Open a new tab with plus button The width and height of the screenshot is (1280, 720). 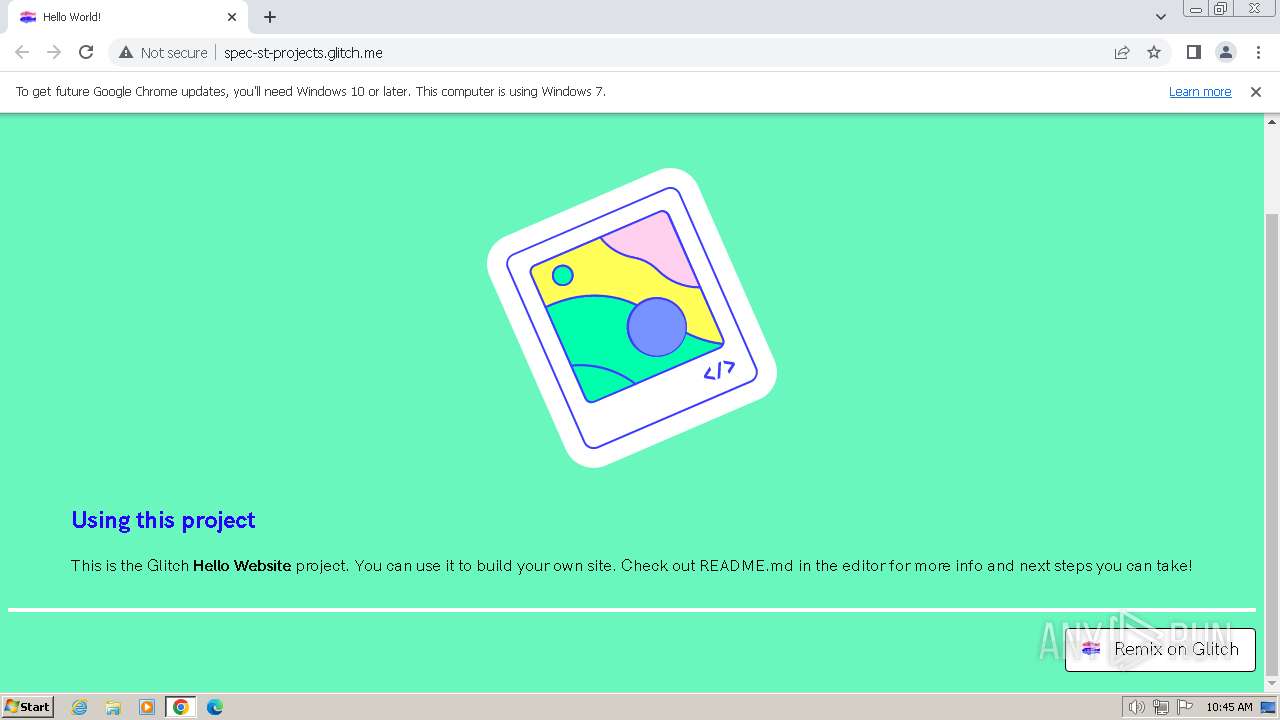click(270, 17)
